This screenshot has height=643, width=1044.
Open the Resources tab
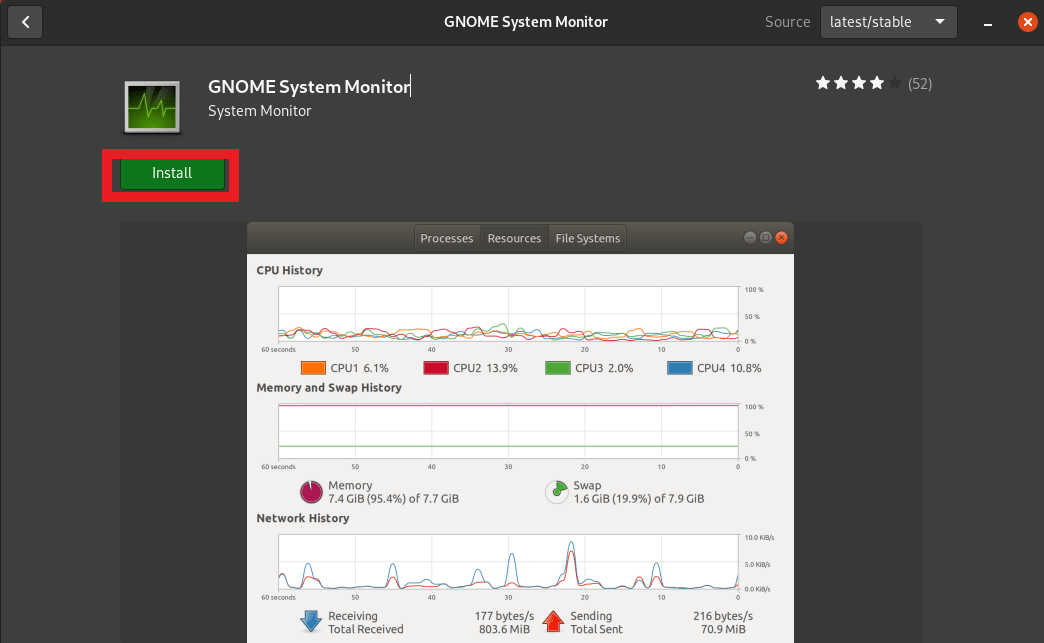click(514, 238)
